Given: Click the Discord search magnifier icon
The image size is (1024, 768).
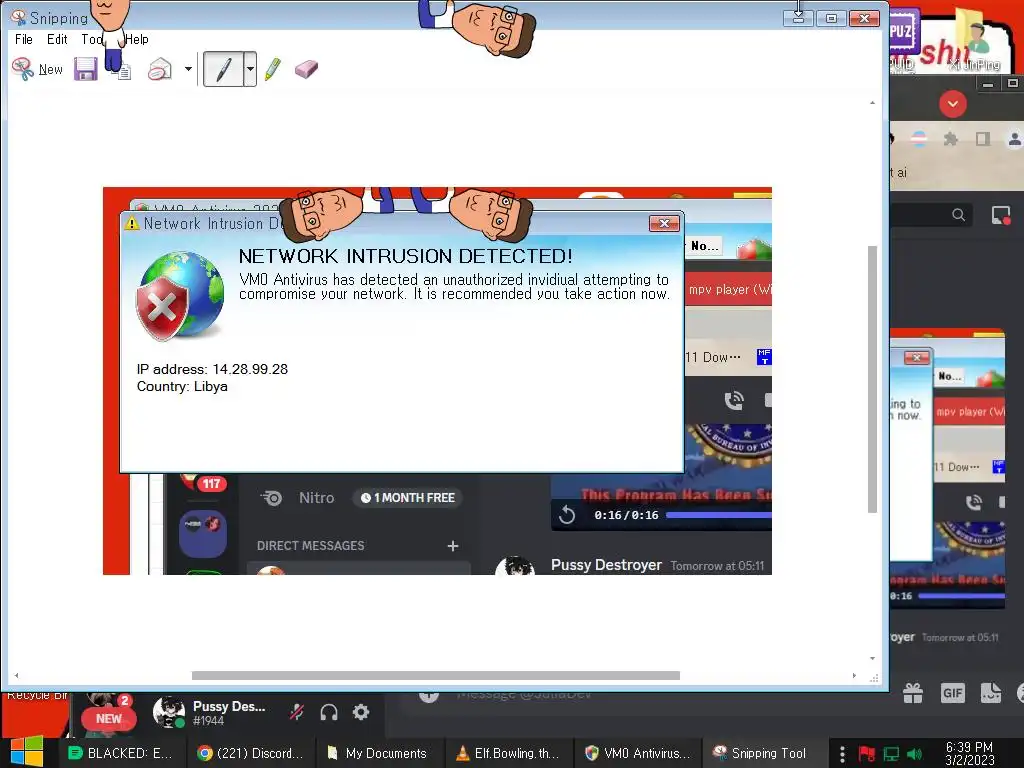Looking at the screenshot, I should [x=958, y=215].
